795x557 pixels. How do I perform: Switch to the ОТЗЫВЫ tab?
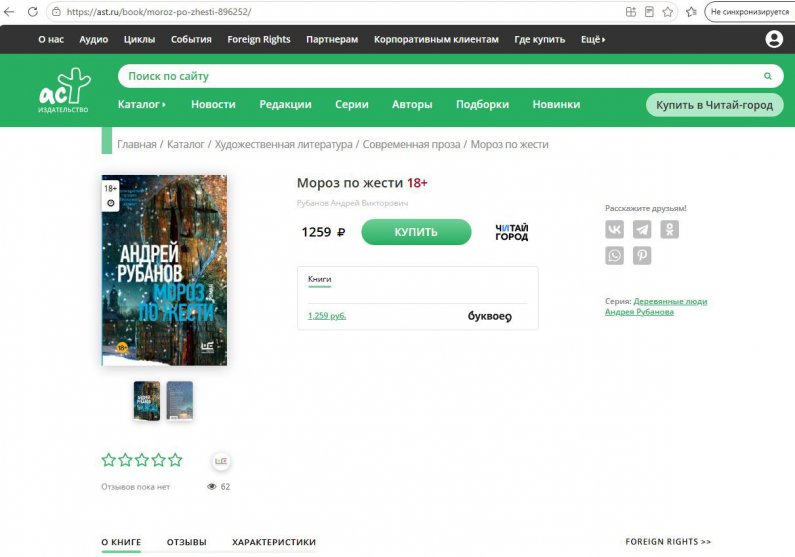pos(187,542)
